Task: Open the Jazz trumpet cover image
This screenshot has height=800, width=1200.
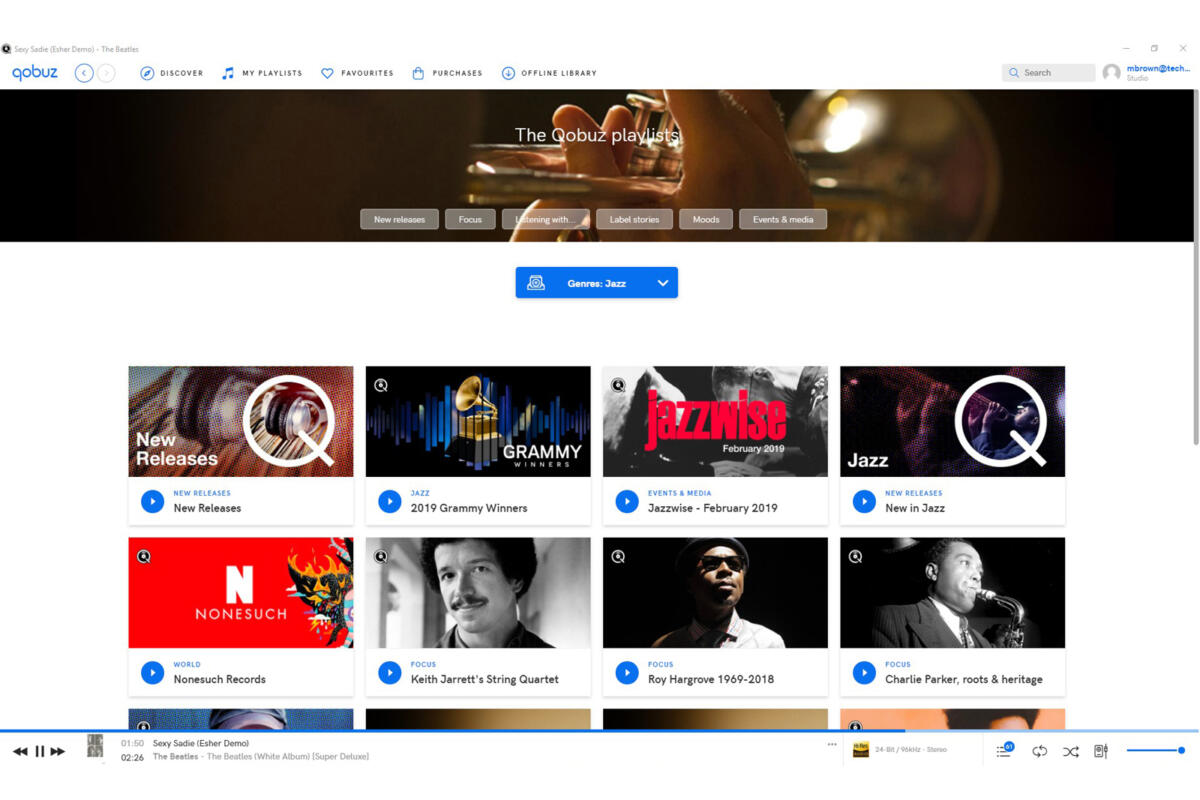Action: [x=952, y=421]
